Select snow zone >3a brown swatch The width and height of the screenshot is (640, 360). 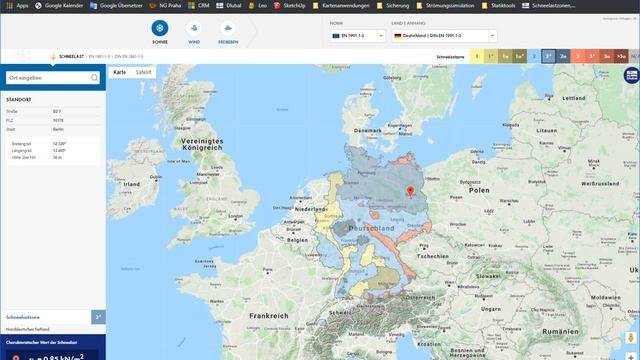click(x=621, y=56)
